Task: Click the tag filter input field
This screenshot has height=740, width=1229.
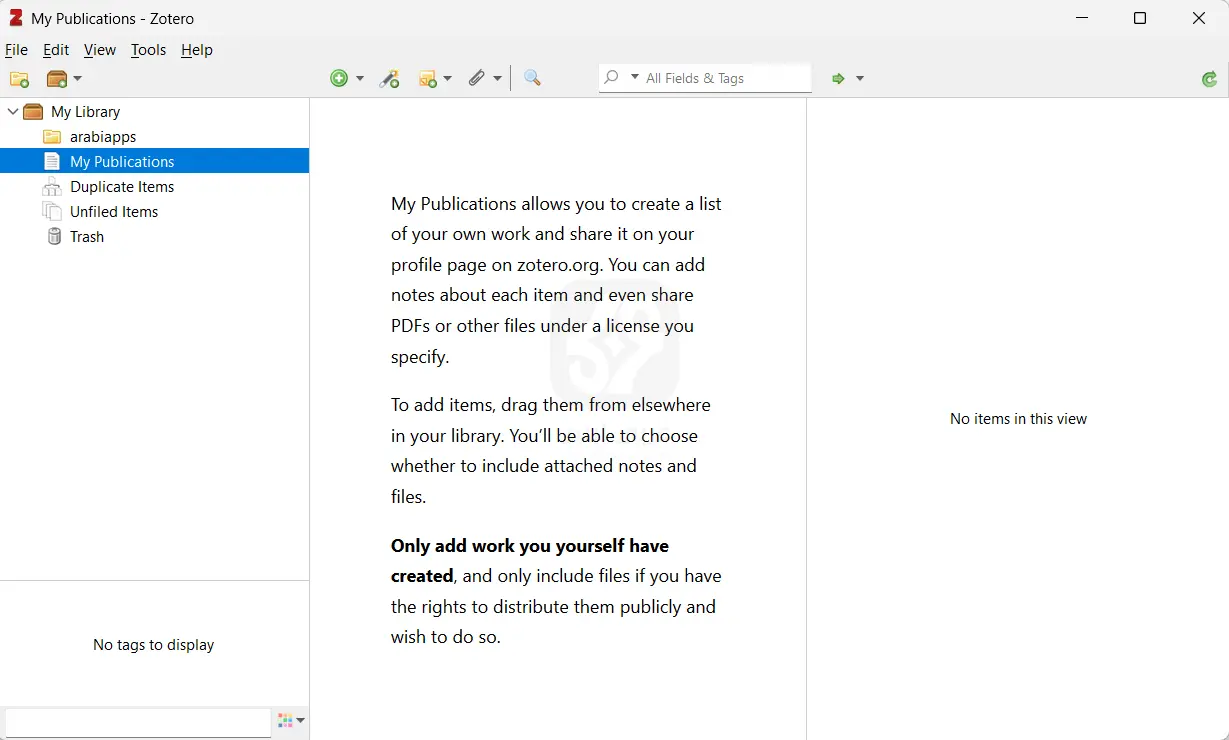Action: (x=137, y=721)
